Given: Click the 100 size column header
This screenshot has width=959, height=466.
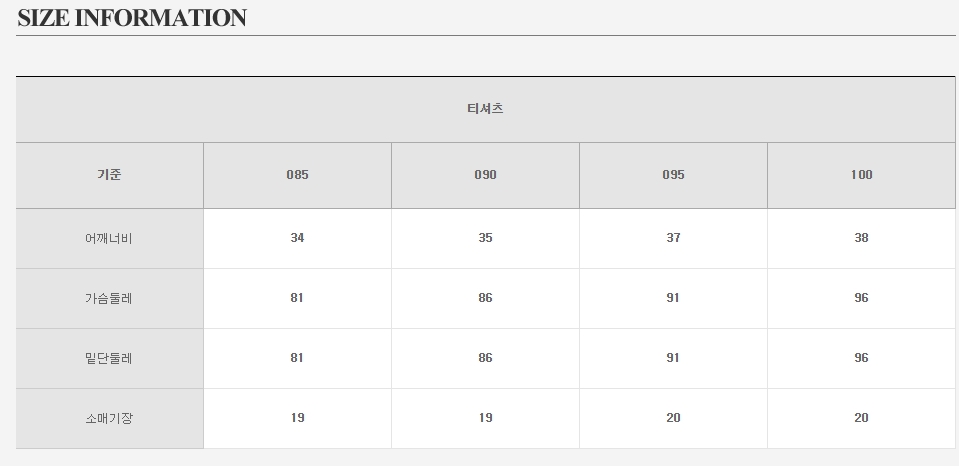Looking at the screenshot, I should point(861,175).
